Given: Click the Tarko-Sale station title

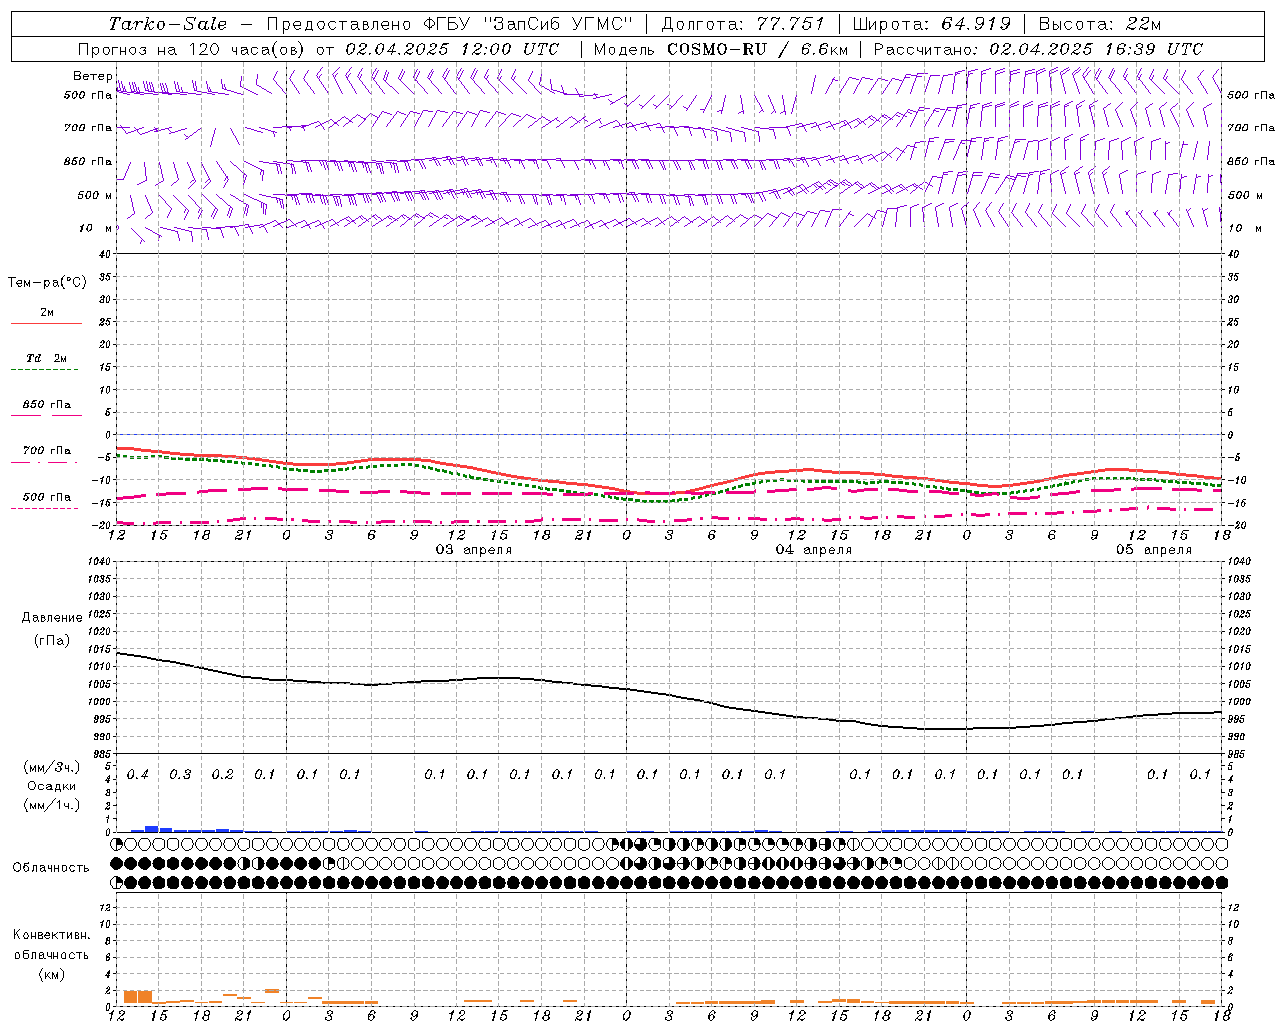Looking at the screenshot, I should coord(167,24).
